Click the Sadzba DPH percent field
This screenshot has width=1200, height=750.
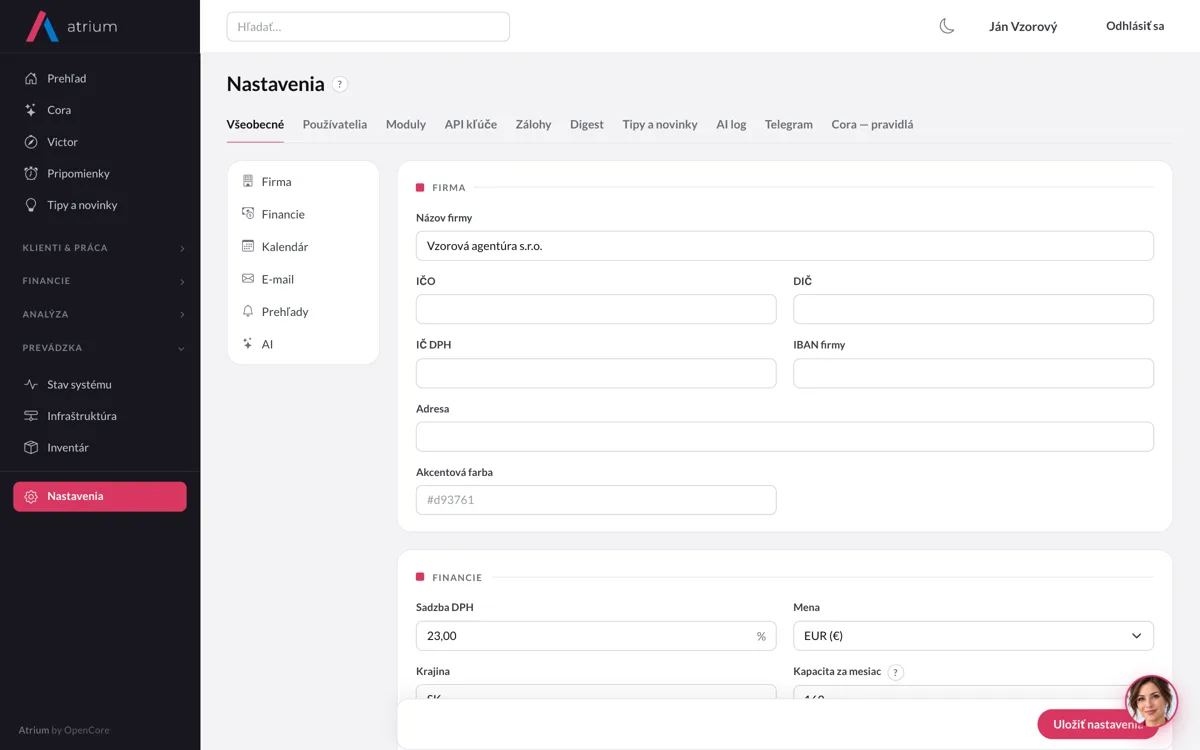pyautogui.click(x=596, y=636)
